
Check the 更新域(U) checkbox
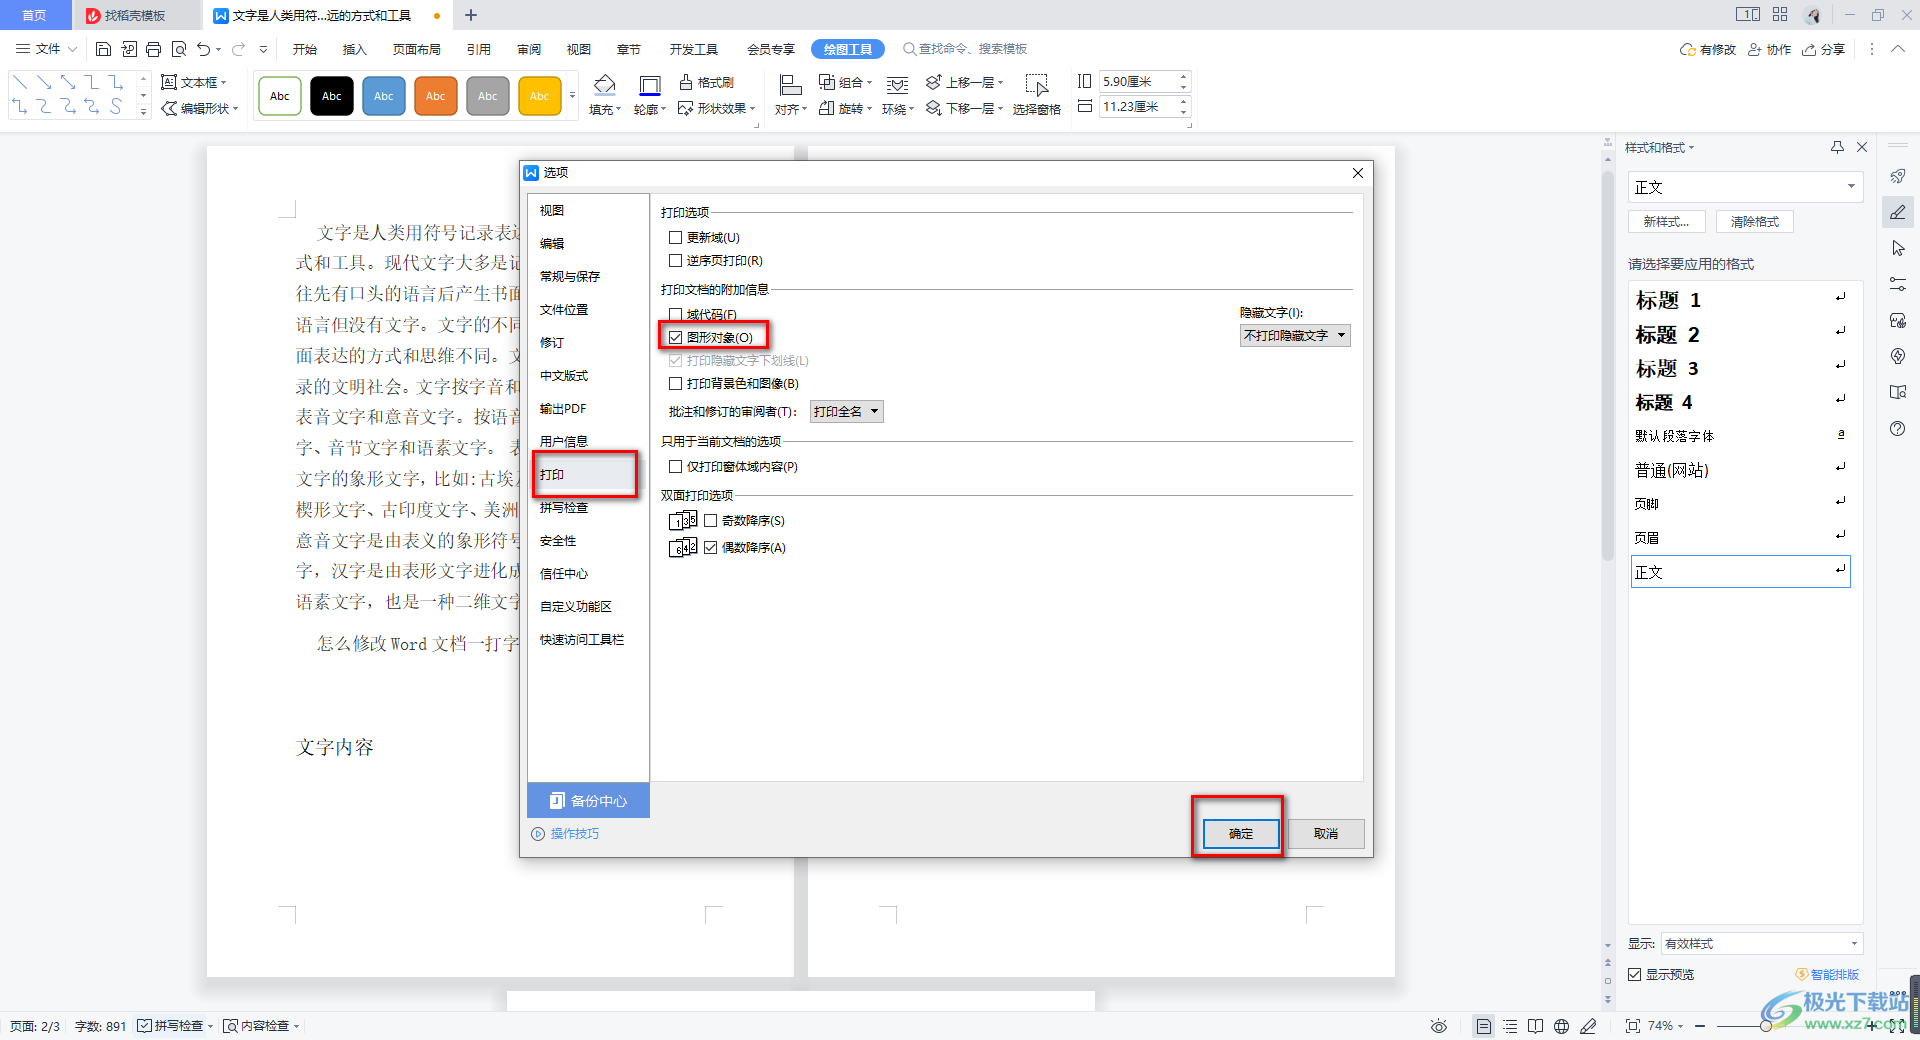point(676,238)
